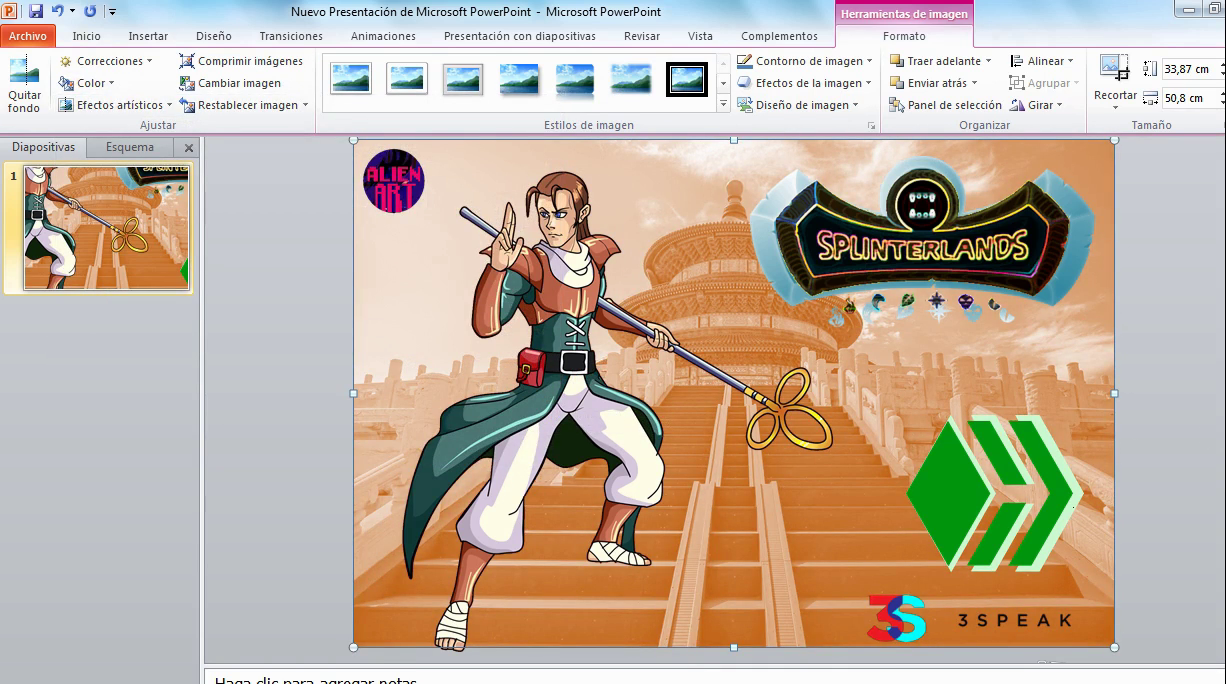Click the left-middle handle of the image

[353, 393]
